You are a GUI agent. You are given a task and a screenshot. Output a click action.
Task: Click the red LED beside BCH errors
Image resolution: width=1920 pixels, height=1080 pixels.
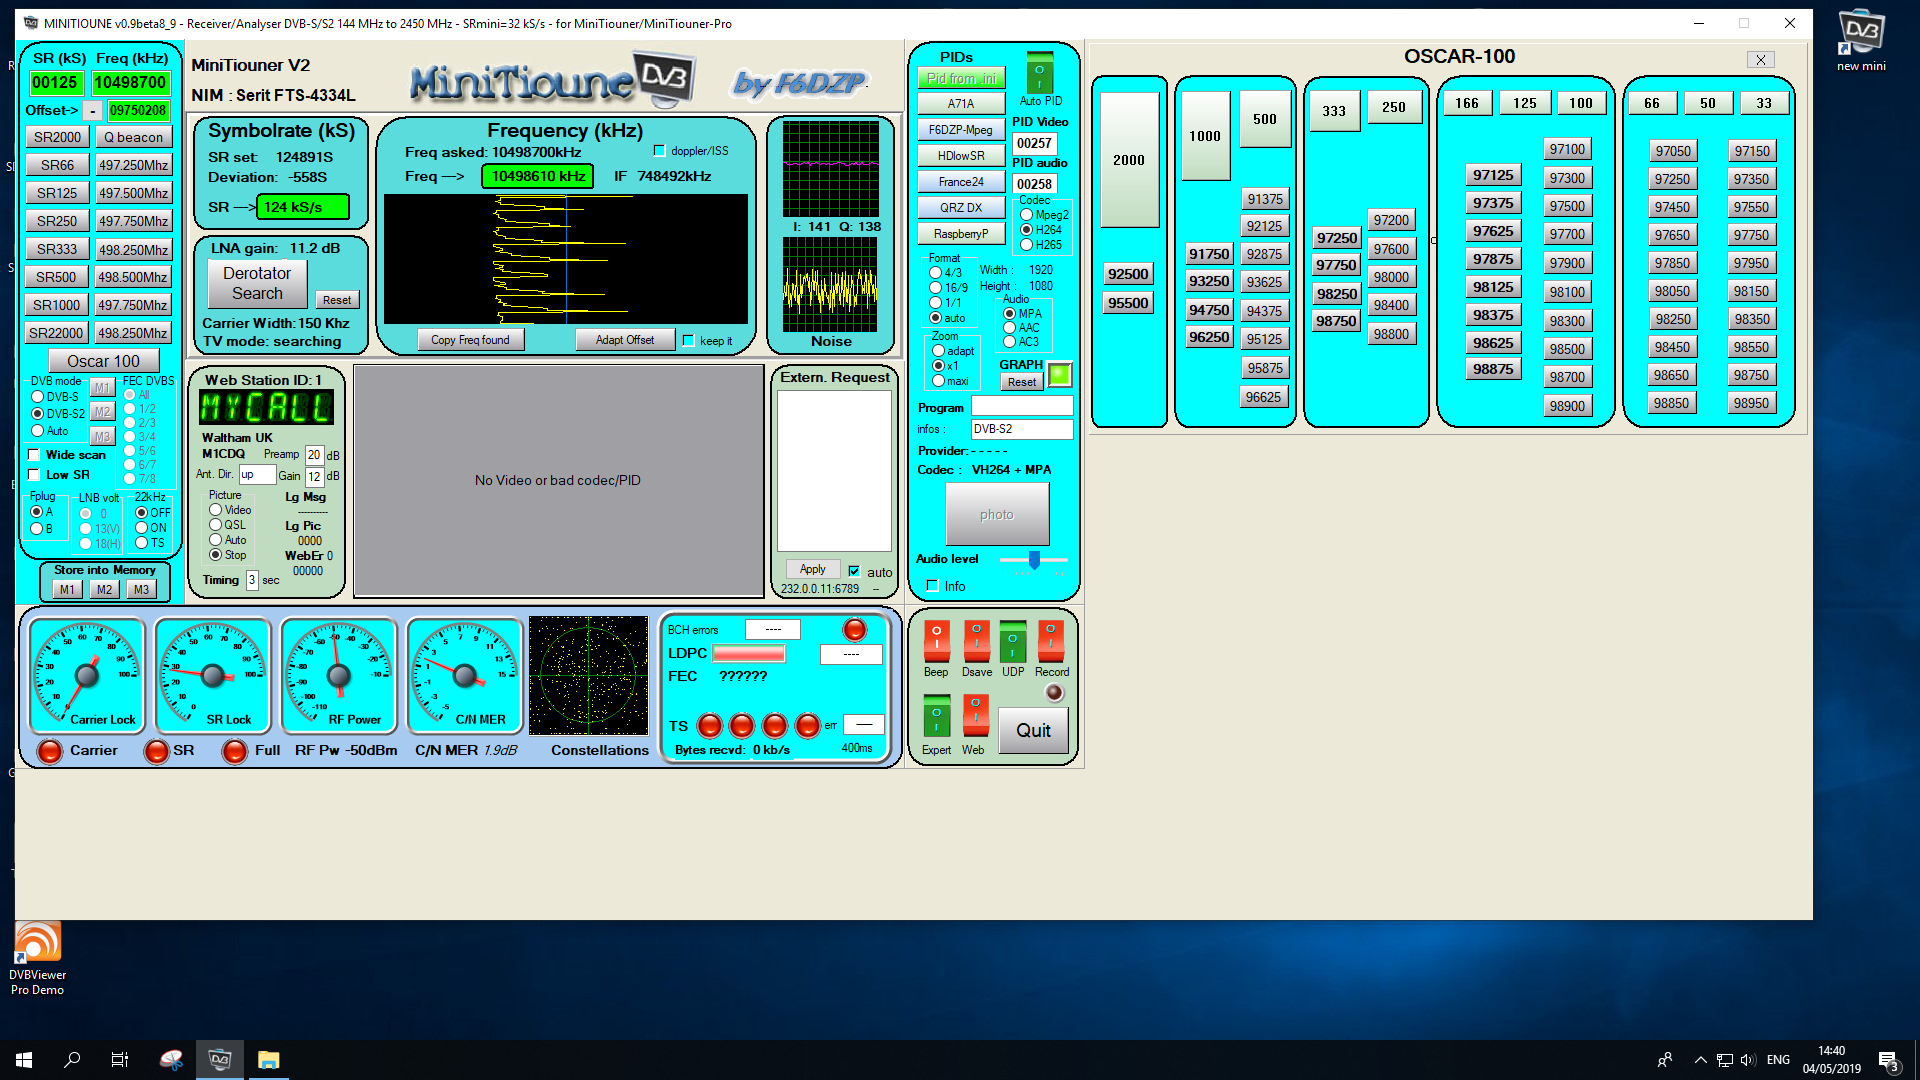pyautogui.click(x=855, y=630)
